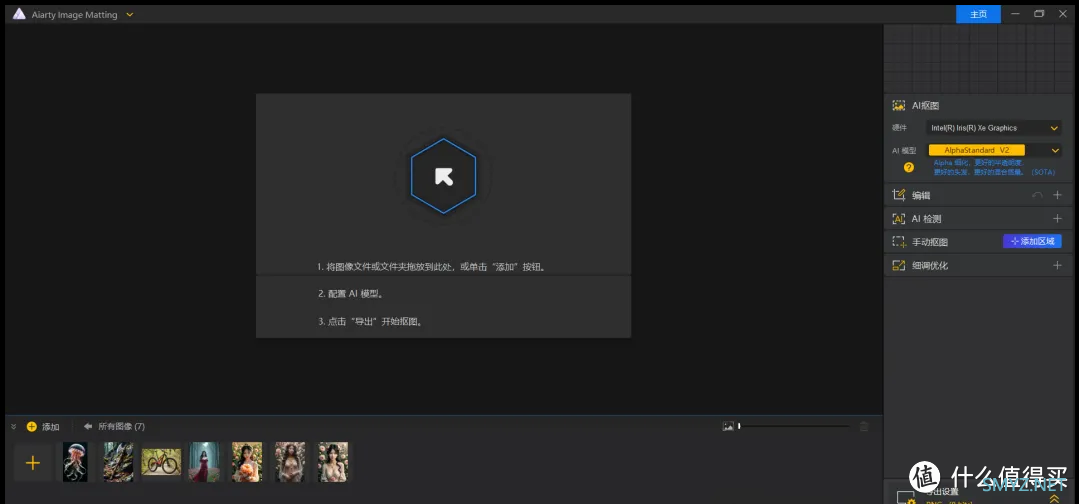The width and height of the screenshot is (1079, 504).
Task: Click the blue Alpha model description text
Action: tap(994, 167)
